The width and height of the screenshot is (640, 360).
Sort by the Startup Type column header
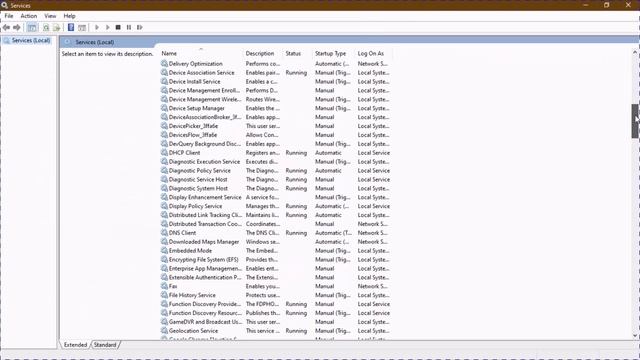click(334, 53)
